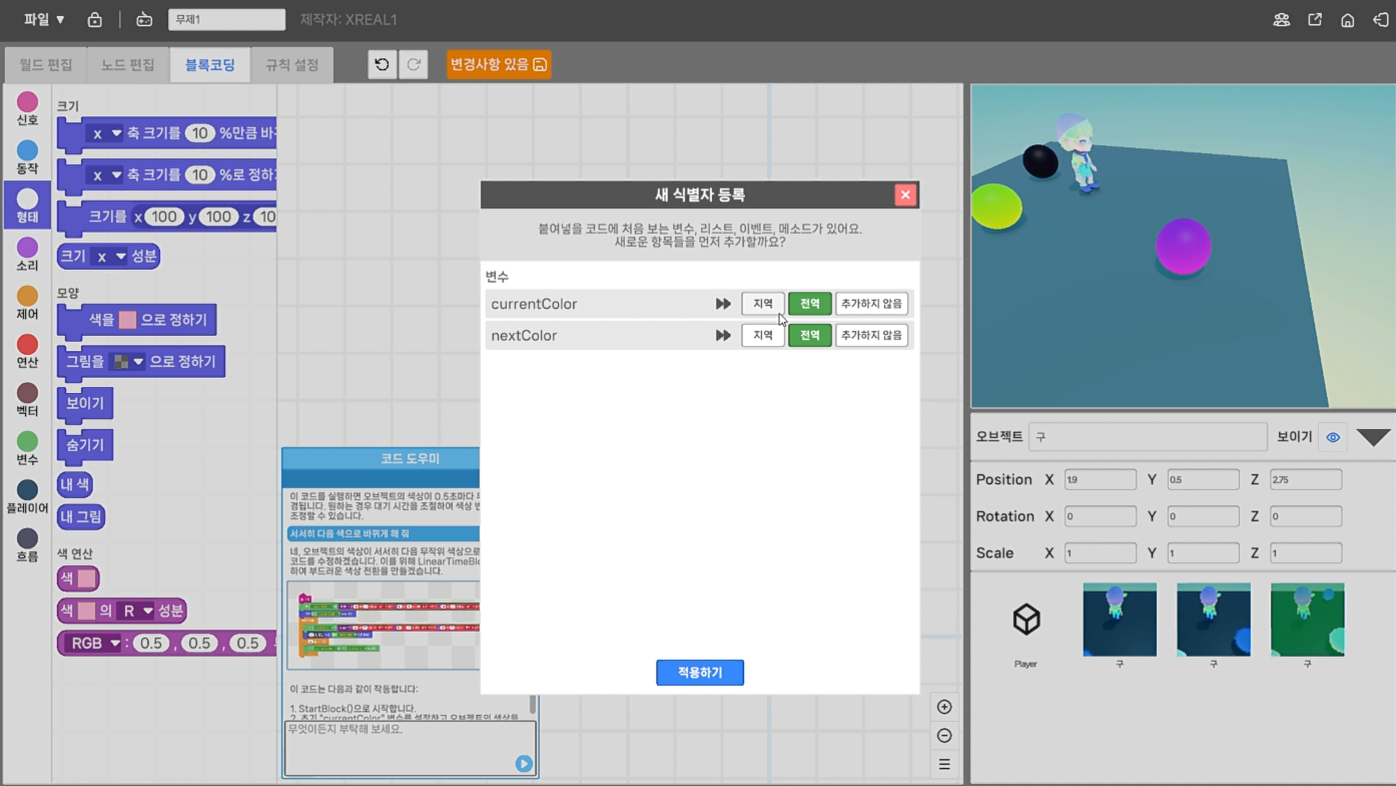Toggle the lock icon in the top bar

pos(94,18)
